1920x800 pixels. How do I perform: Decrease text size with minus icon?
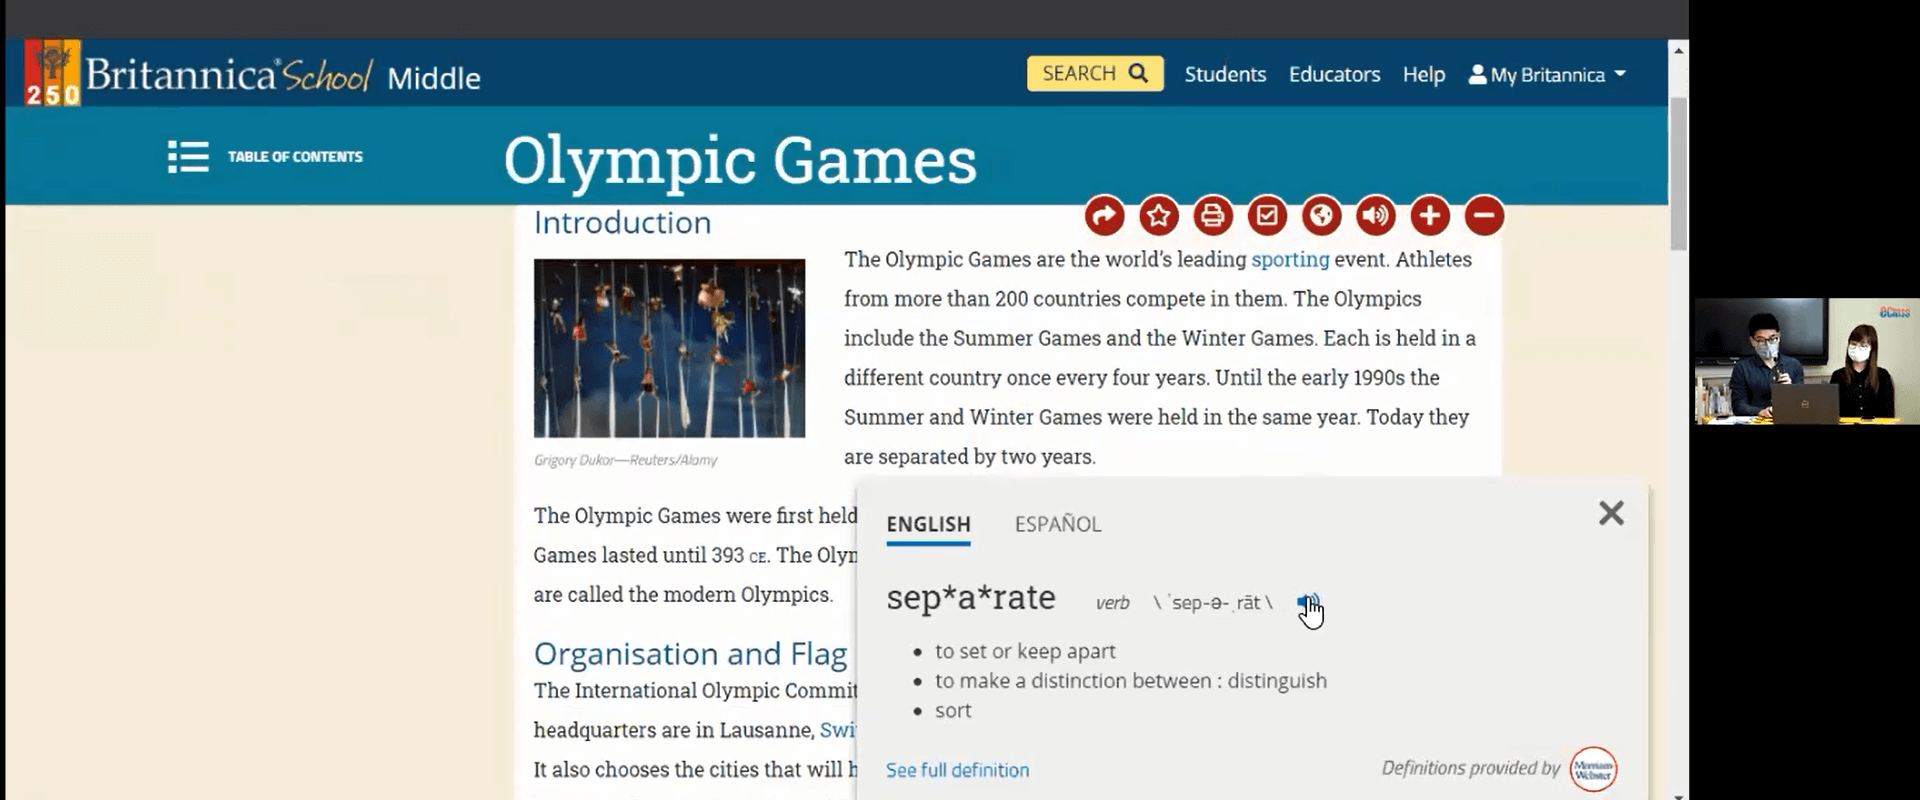coord(1484,215)
